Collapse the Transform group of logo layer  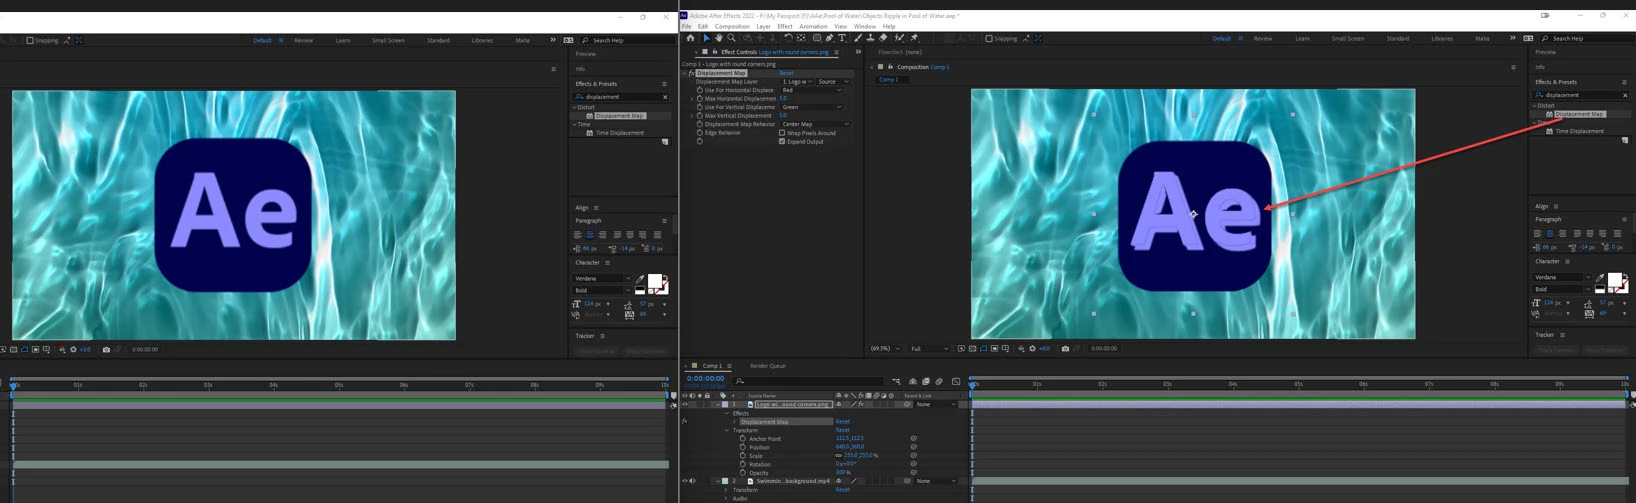[x=727, y=430]
